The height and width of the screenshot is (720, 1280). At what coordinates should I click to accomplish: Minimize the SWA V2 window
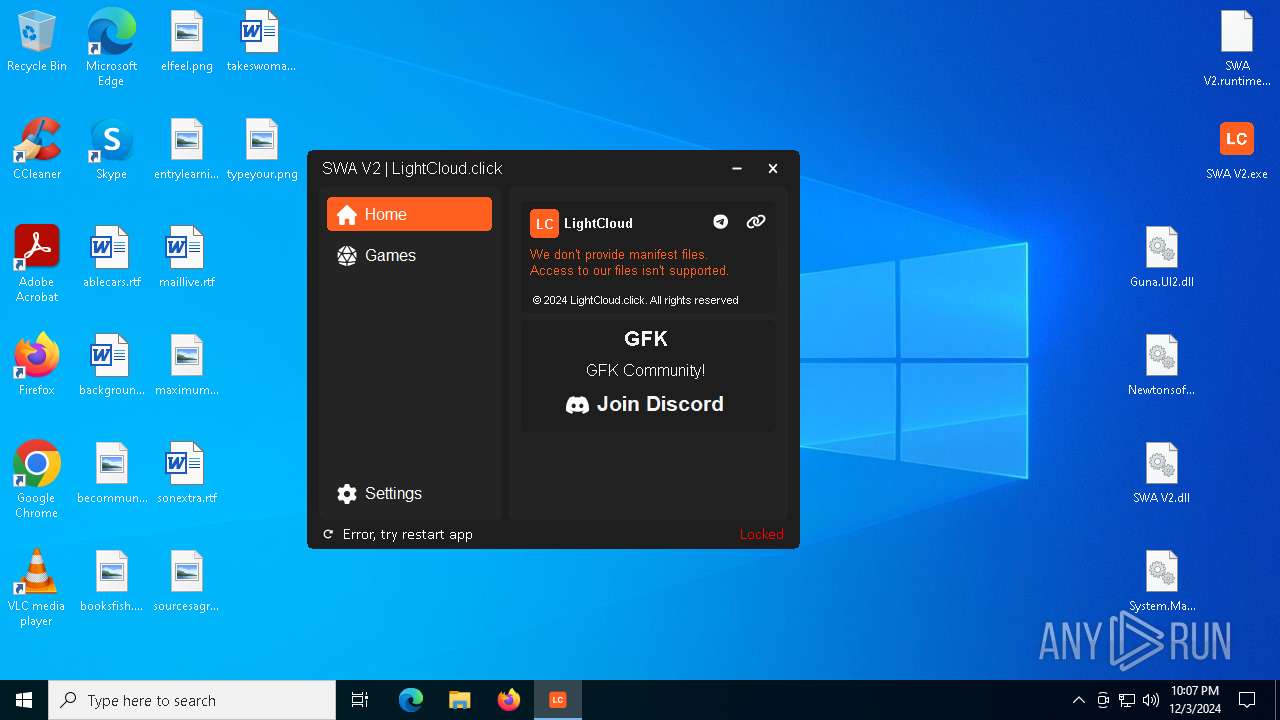pos(737,168)
